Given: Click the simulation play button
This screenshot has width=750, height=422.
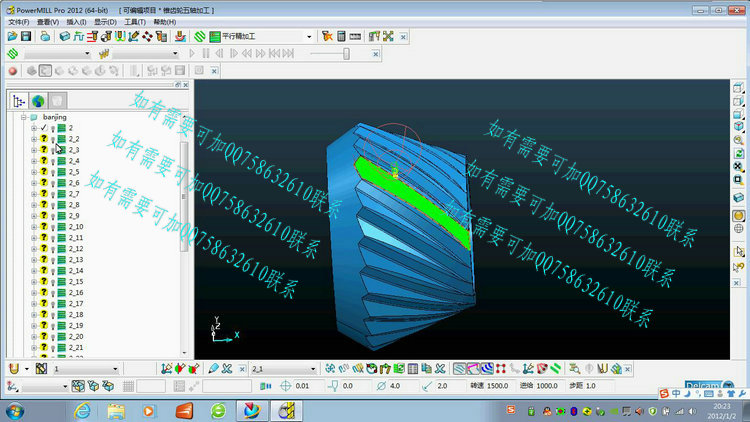Looking at the screenshot, I should pyautogui.click(x=192, y=54).
